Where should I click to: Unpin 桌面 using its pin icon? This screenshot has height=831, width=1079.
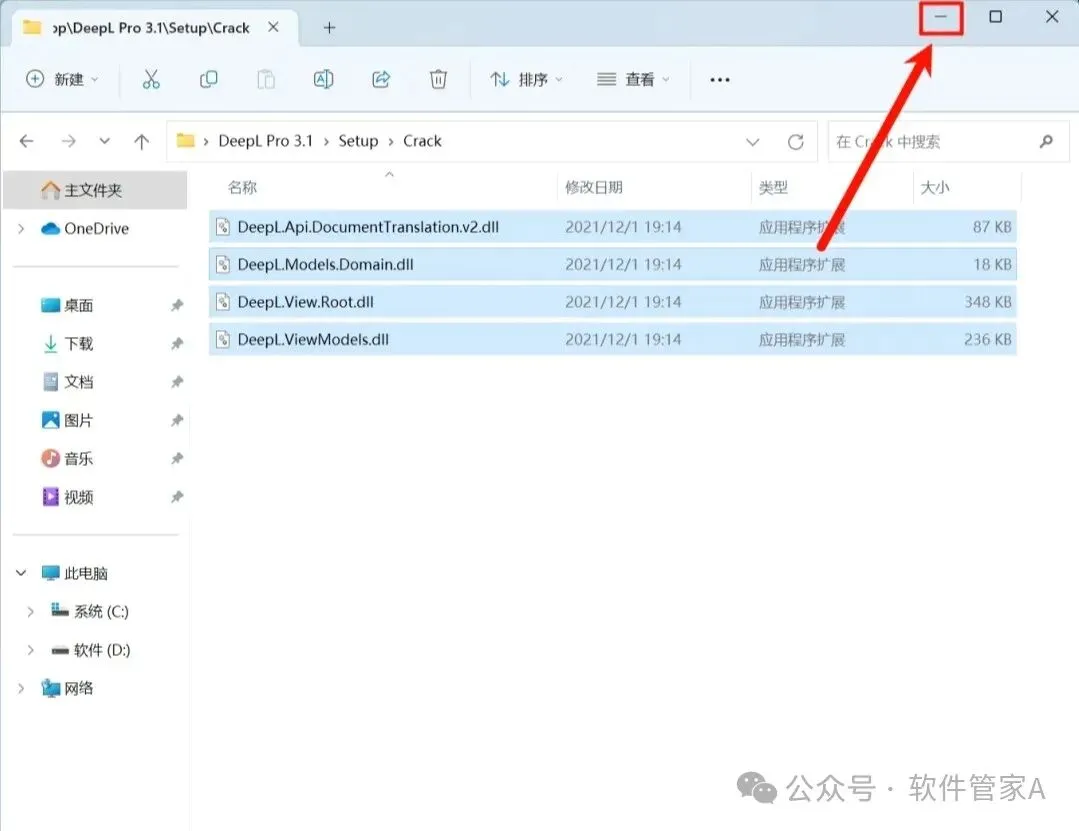click(177, 305)
